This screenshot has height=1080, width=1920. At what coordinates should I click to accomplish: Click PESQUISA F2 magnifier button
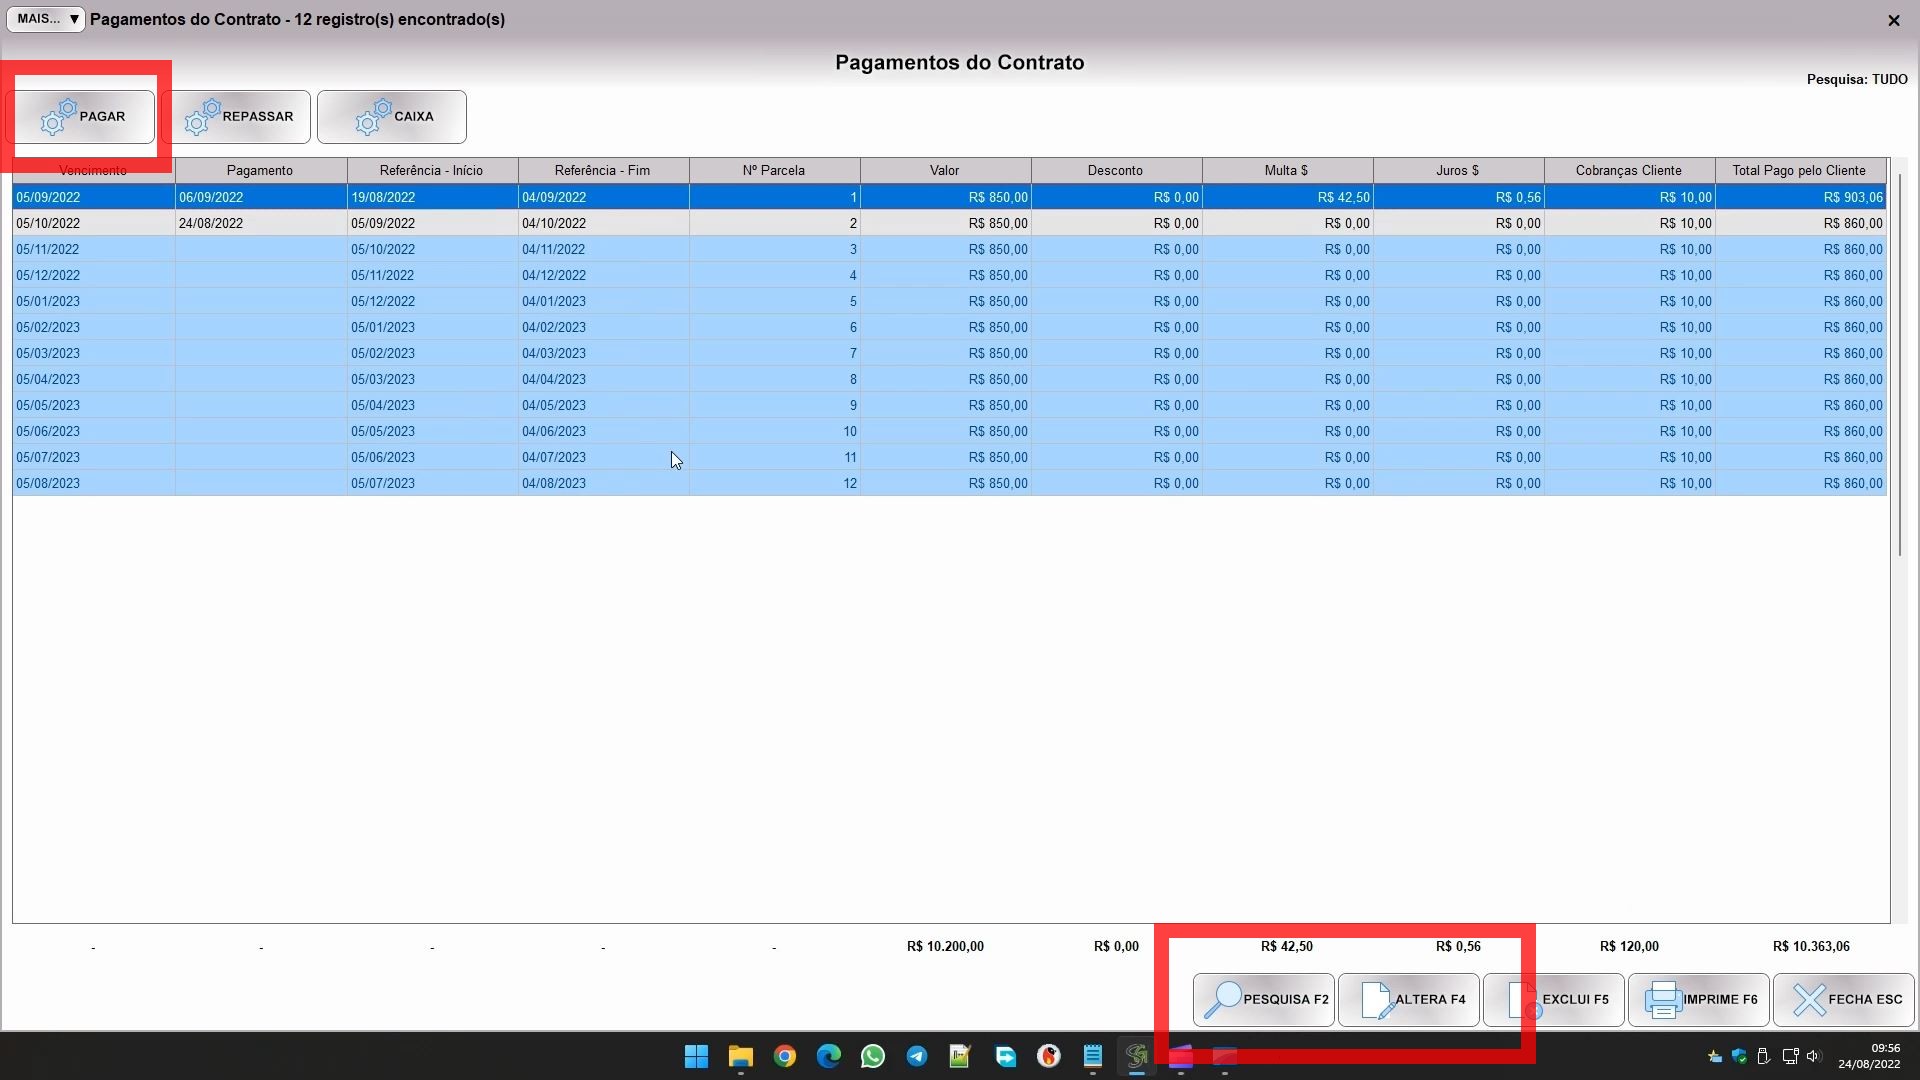point(1264,1000)
